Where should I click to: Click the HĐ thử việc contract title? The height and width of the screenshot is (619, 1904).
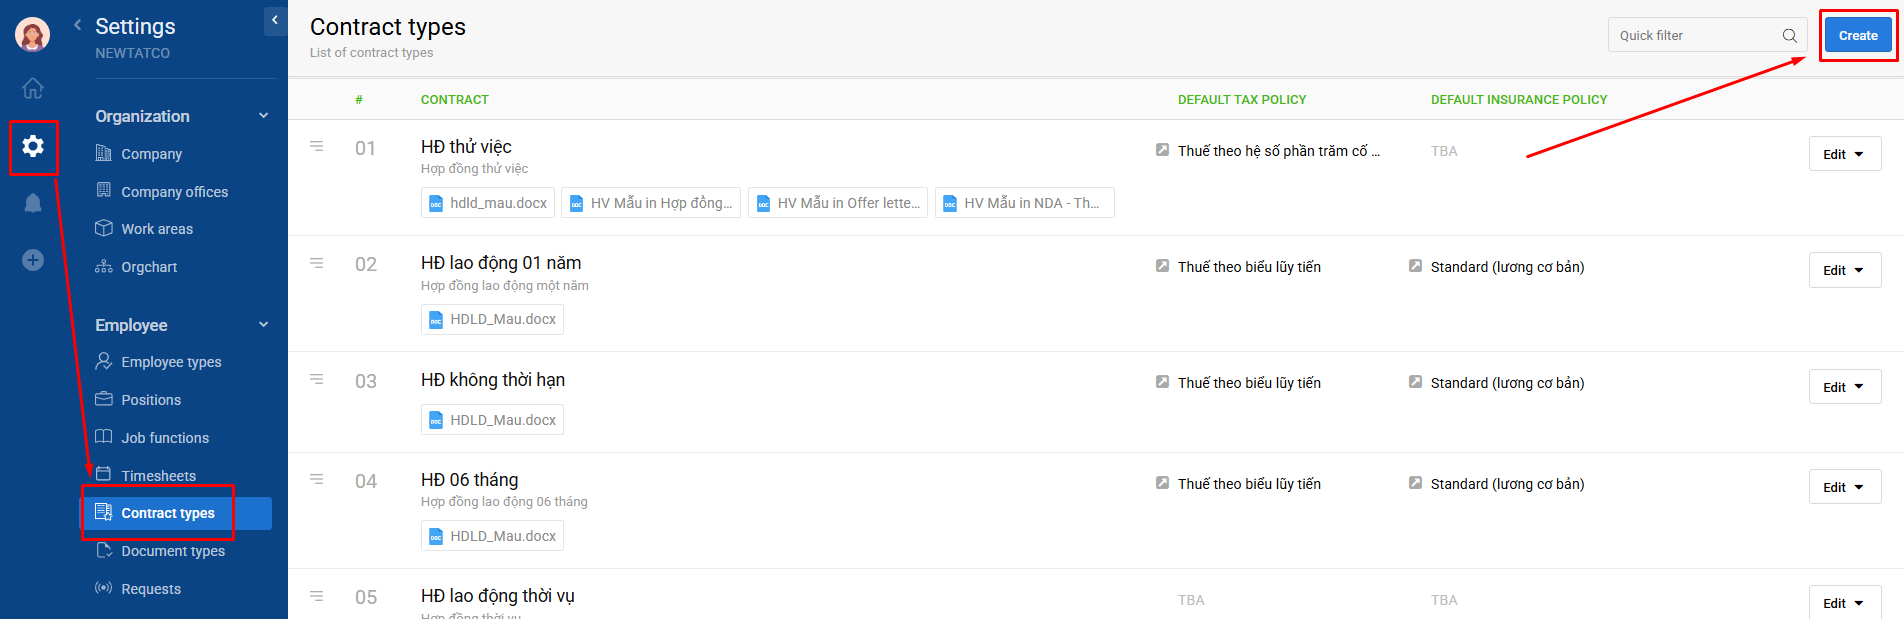466,147
